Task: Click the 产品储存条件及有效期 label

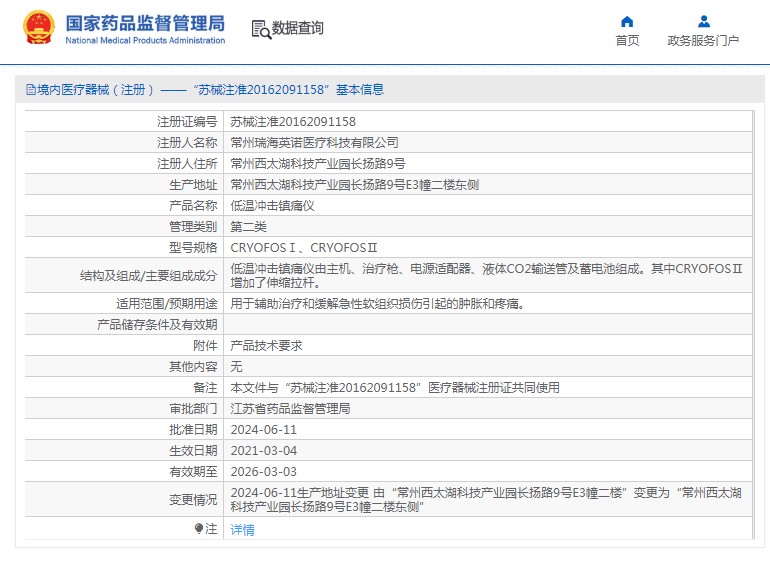Action: (157, 325)
